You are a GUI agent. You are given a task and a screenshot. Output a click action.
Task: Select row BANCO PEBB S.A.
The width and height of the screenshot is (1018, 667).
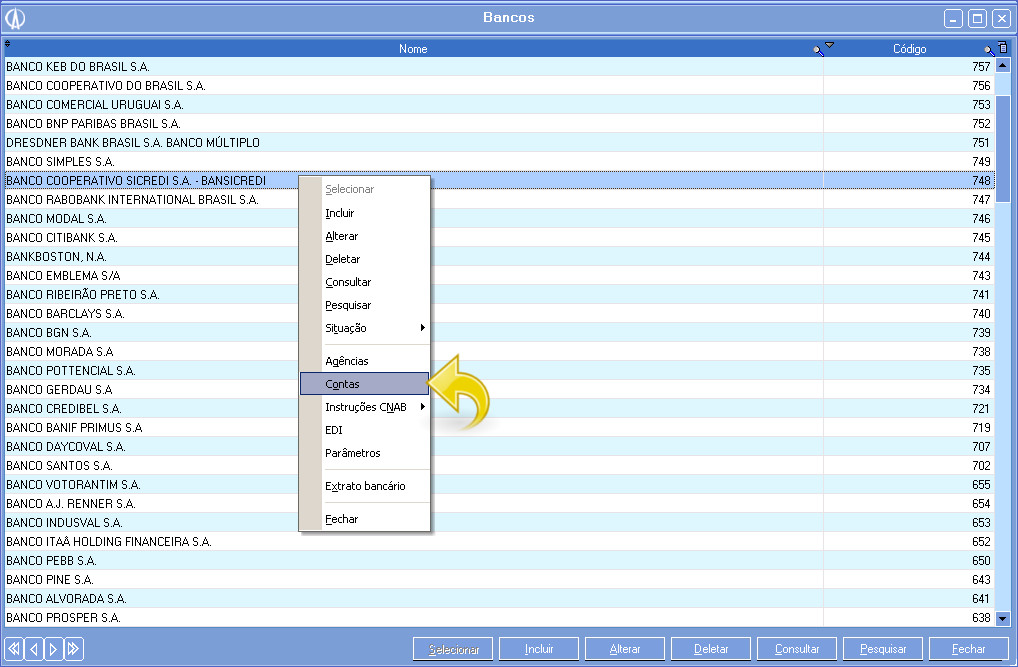click(499, 560)
